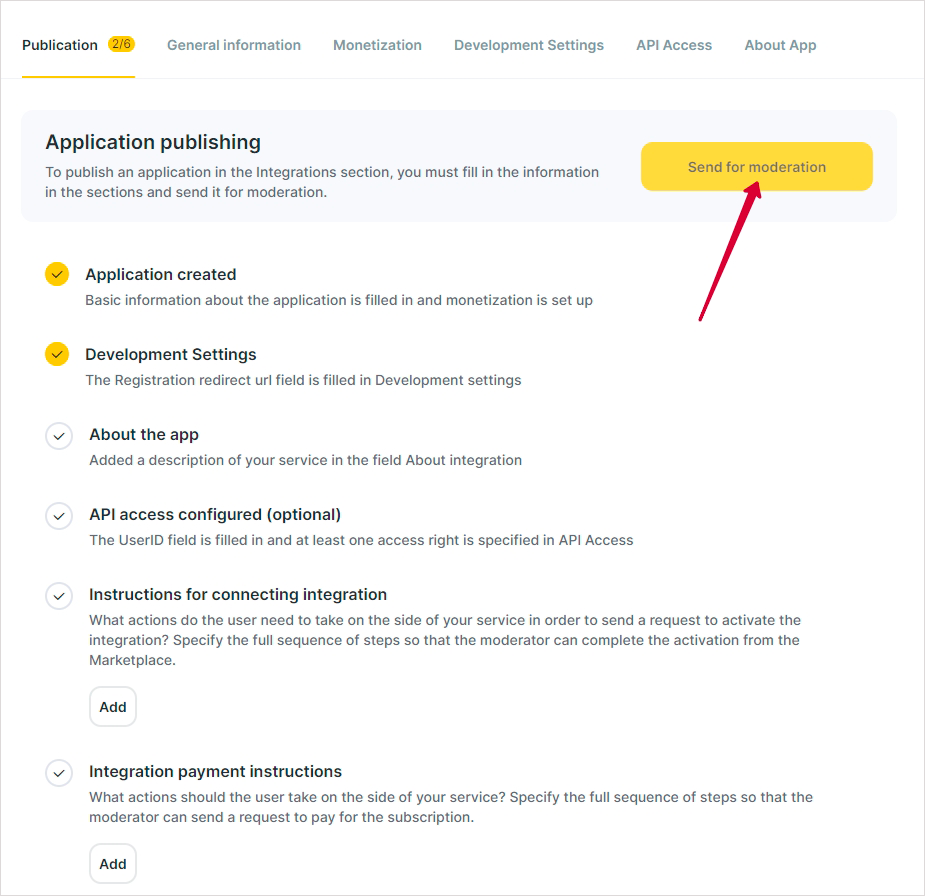925x896 pixels.
Task: Click Send for moderation button
Action: [x=757, y=166]
